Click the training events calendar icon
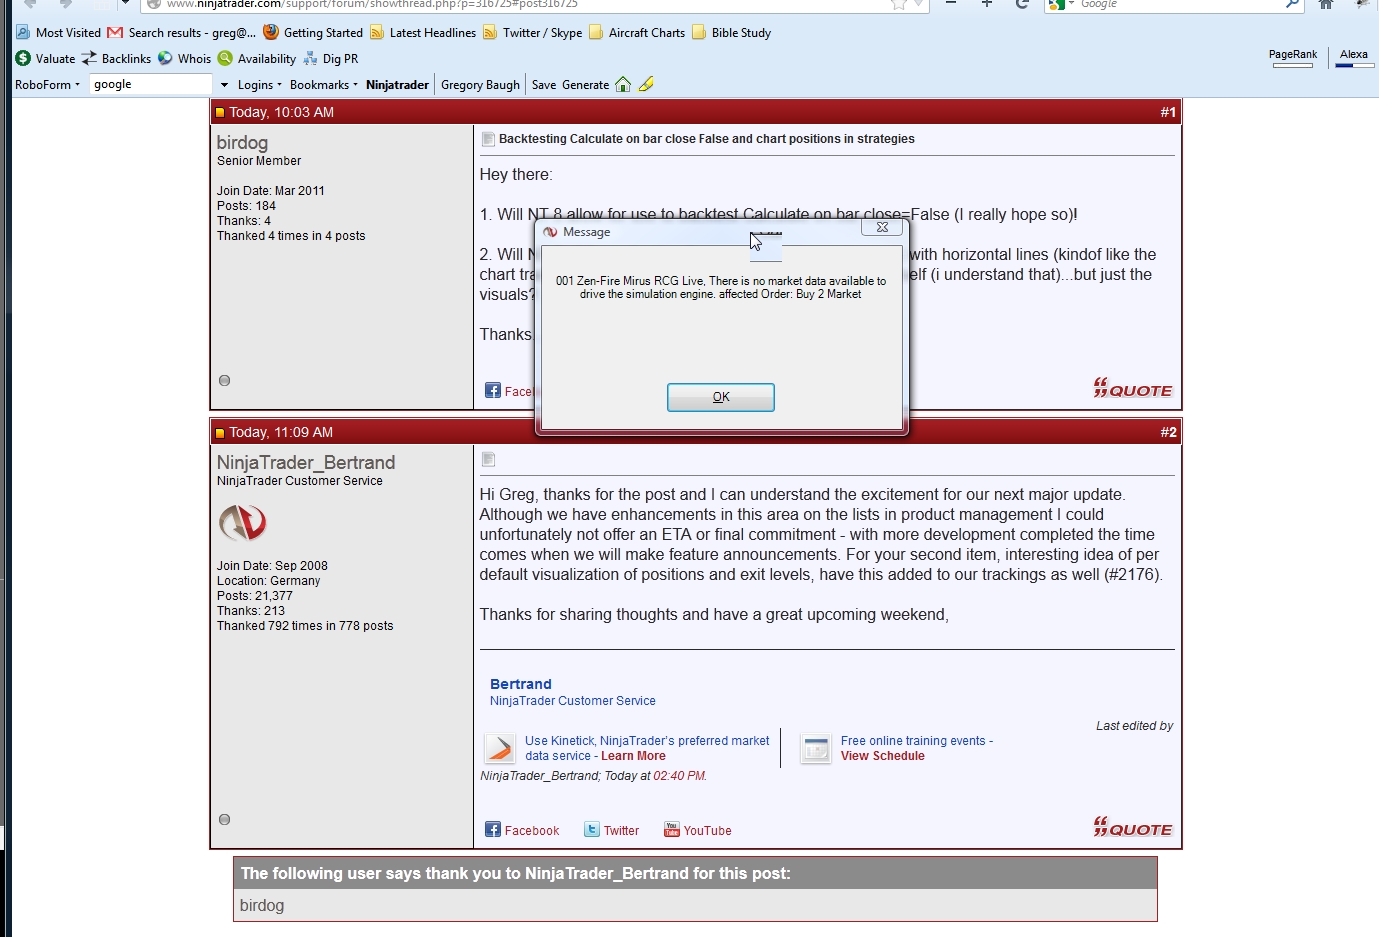Screen dimensions: 1379x937 (x=816, y=748)
